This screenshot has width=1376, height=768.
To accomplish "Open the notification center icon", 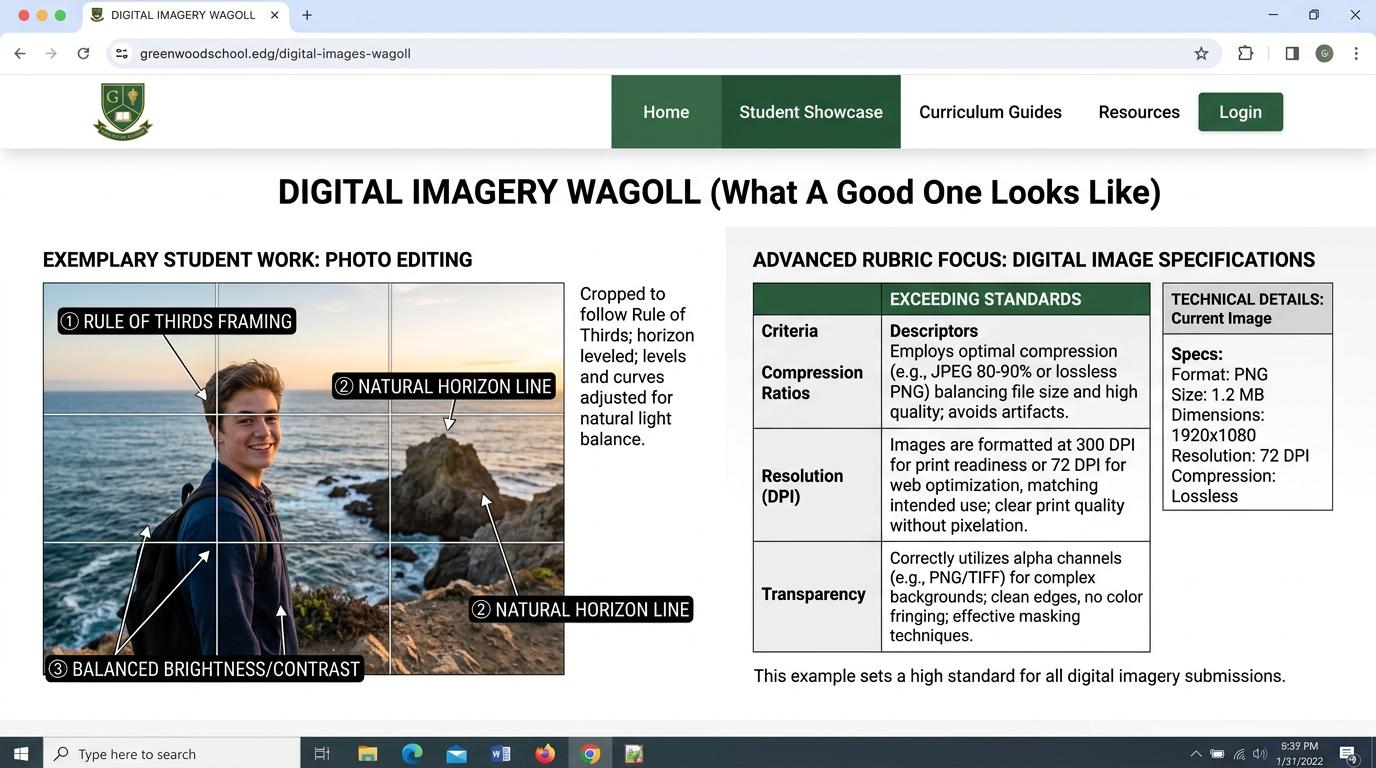I will coord(1347,754).
